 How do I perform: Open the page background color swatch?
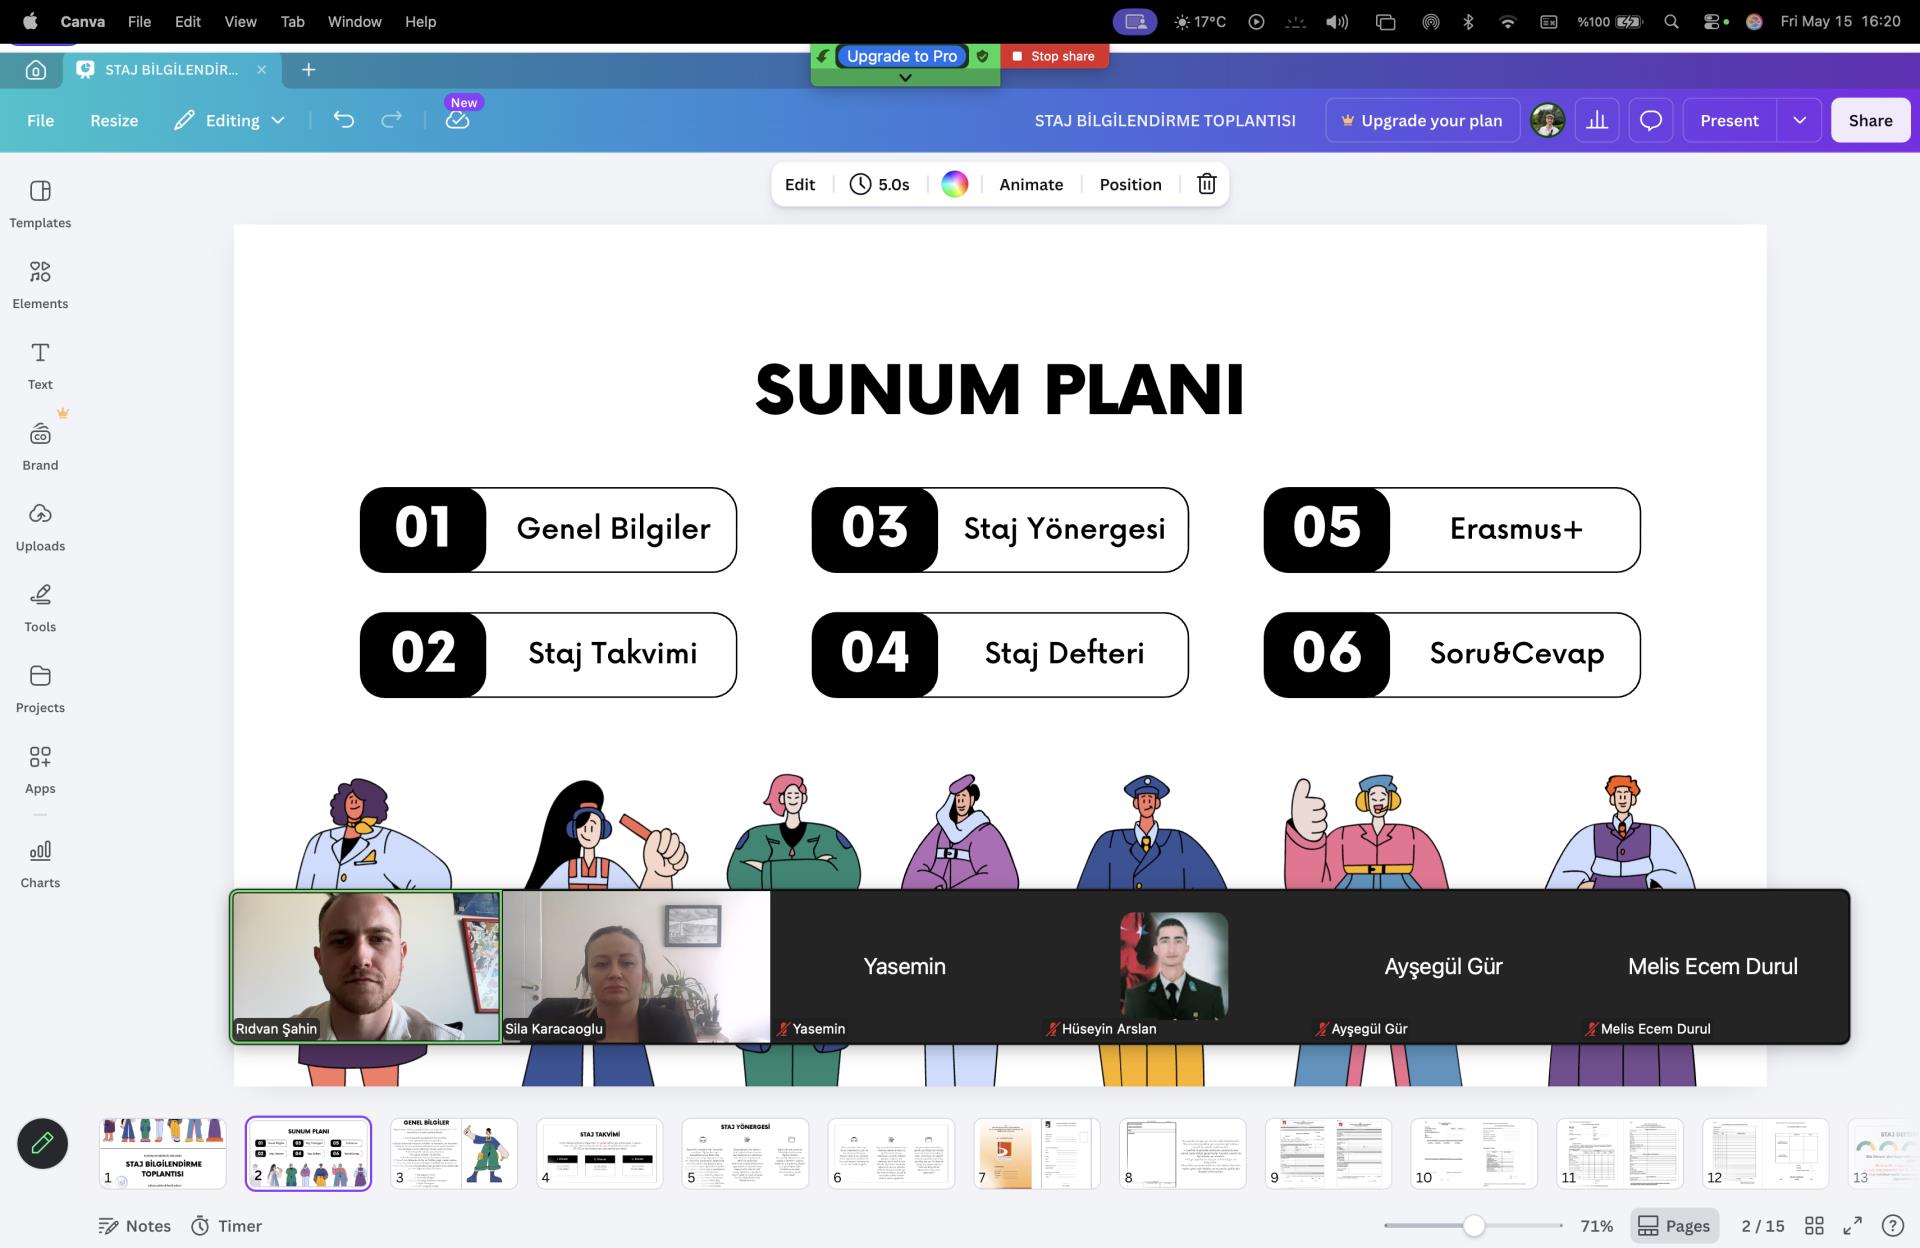tap(954, 184)
